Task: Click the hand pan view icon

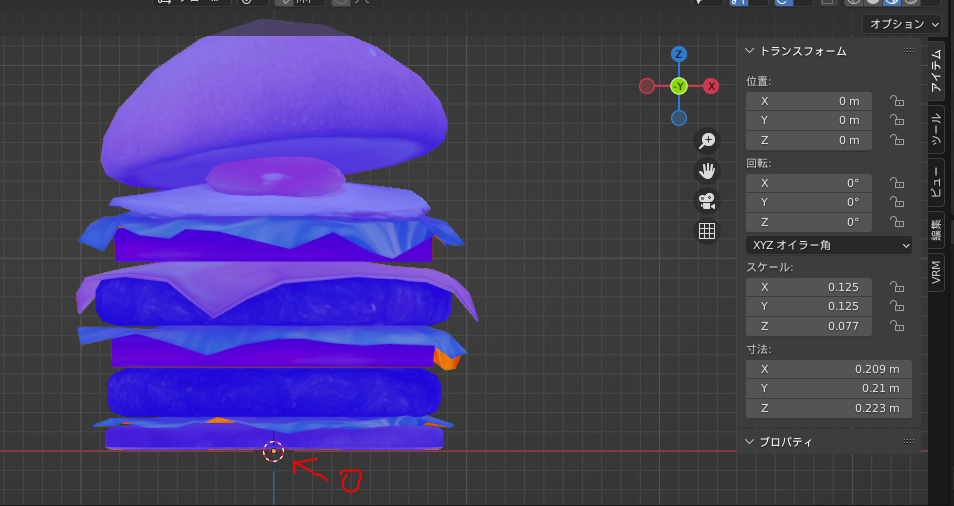Action: pyautogui.click(x=707, y=171)
